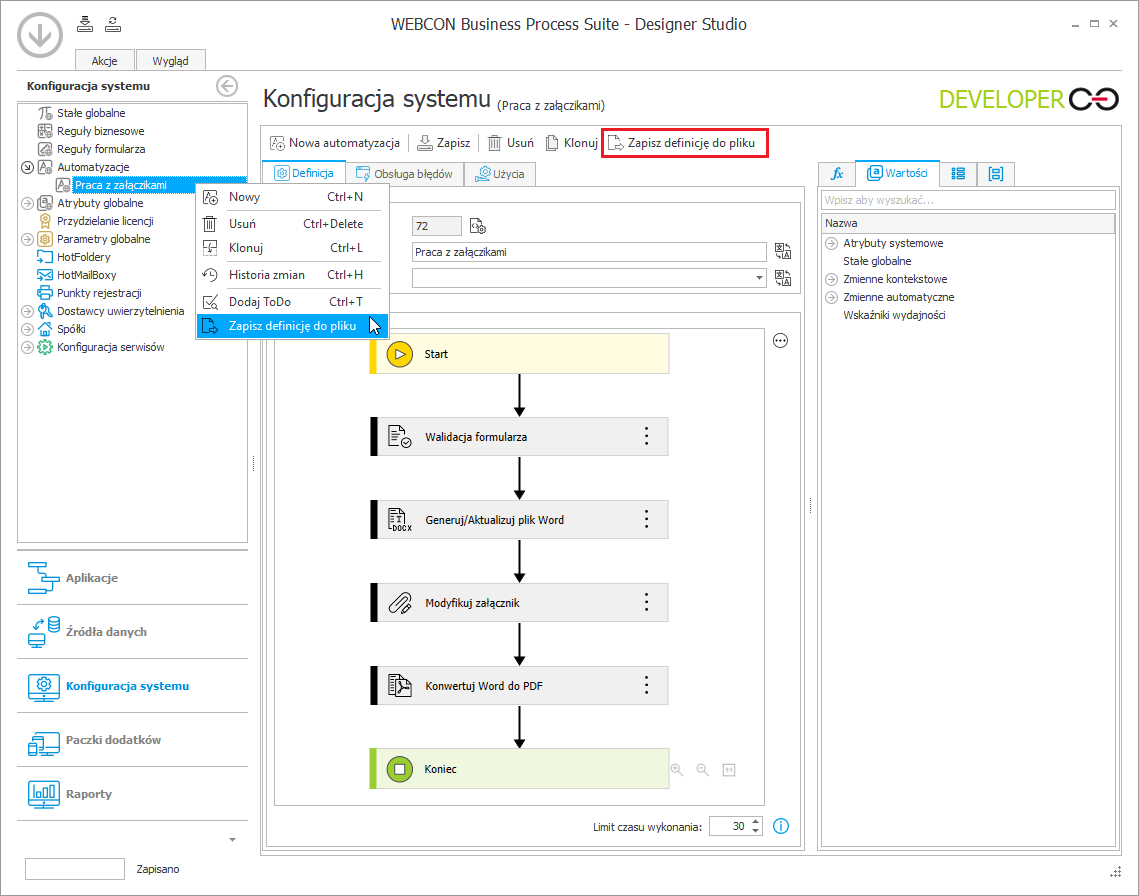
Task: Click the zoom out magnifier icon
Action: [702, 770]
